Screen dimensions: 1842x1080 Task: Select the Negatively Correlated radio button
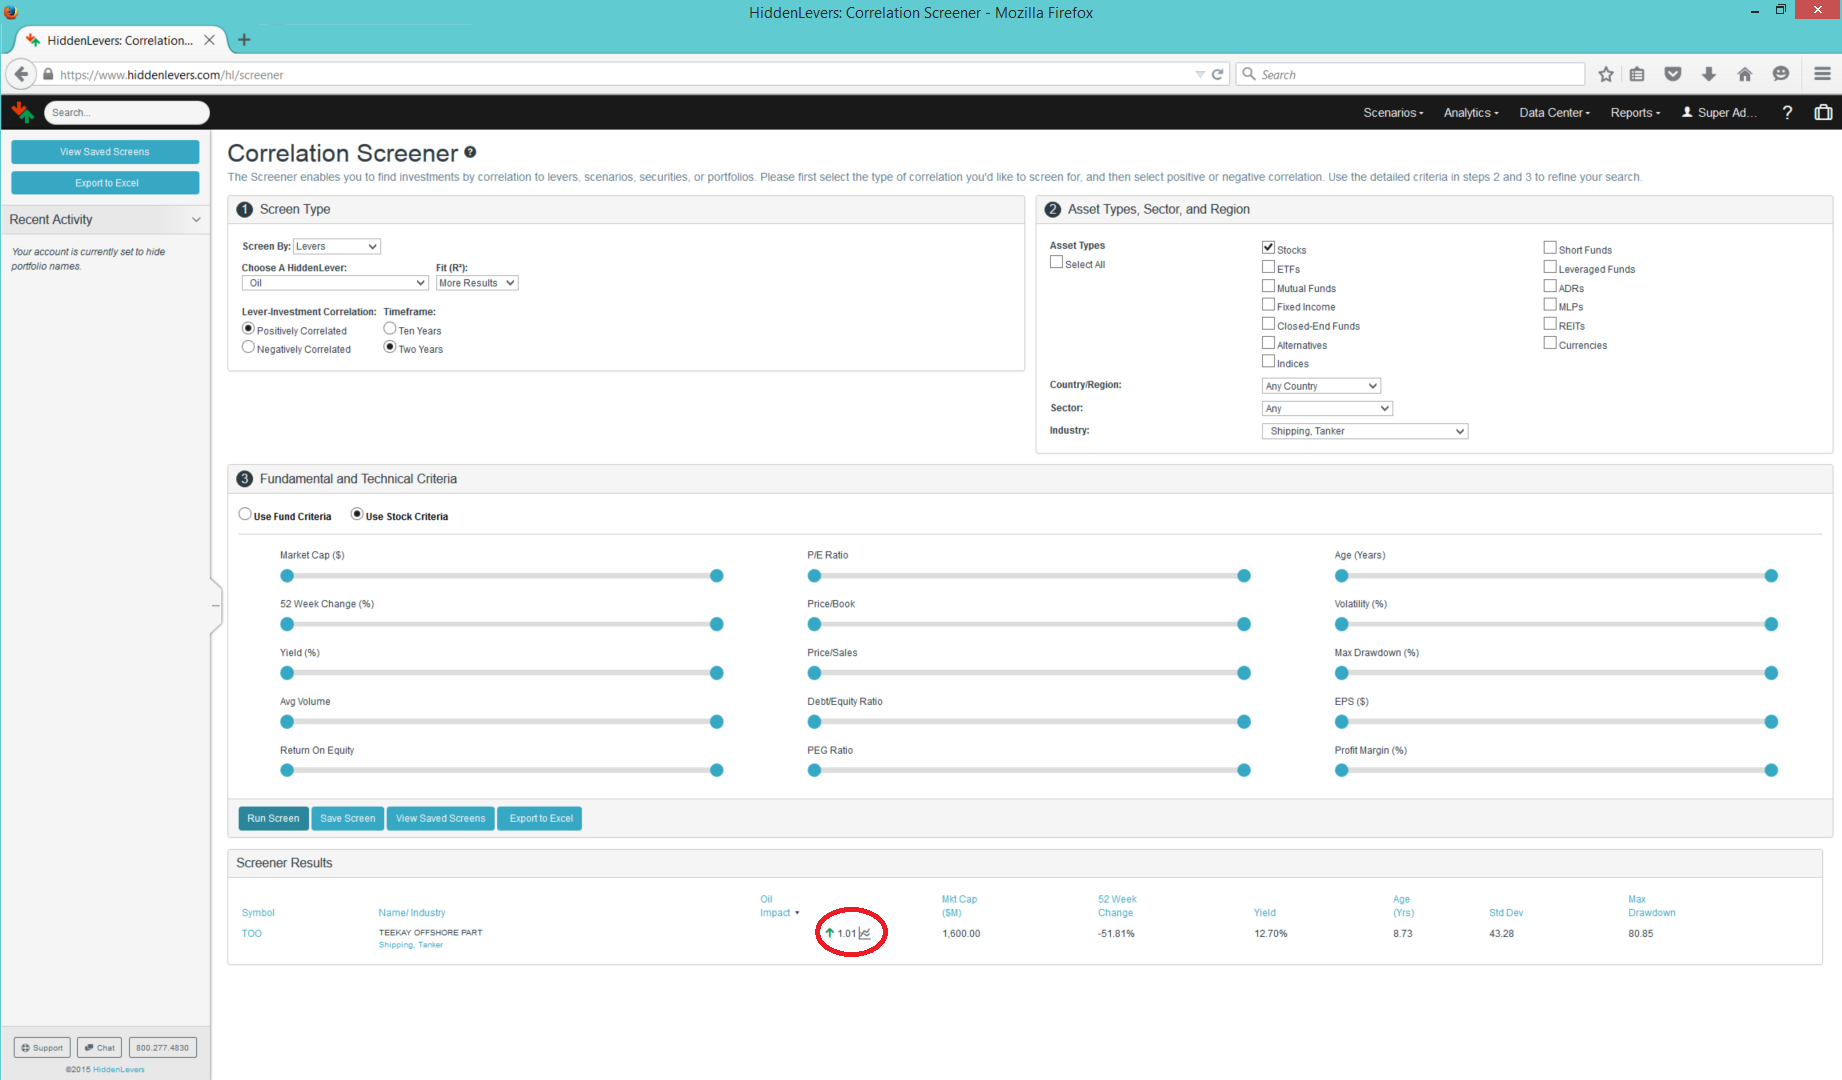248,347
